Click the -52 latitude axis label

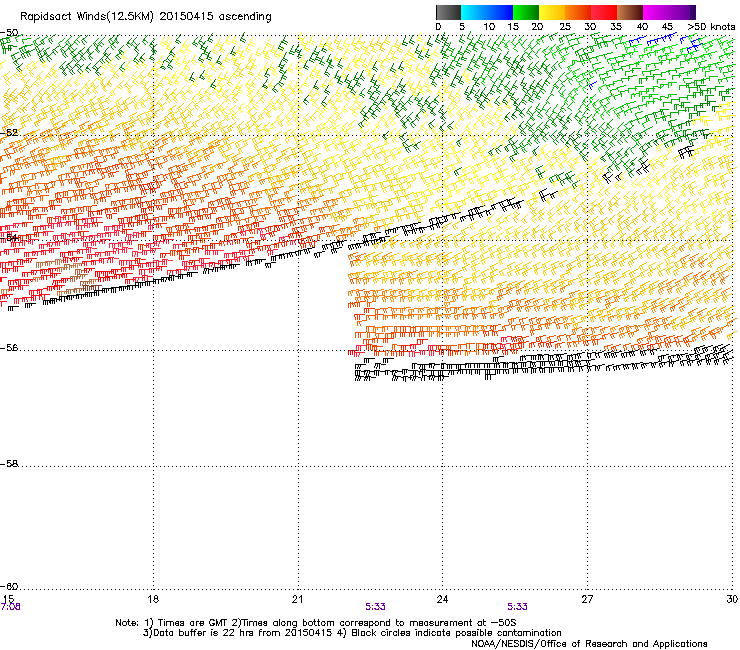click(9, 133)
